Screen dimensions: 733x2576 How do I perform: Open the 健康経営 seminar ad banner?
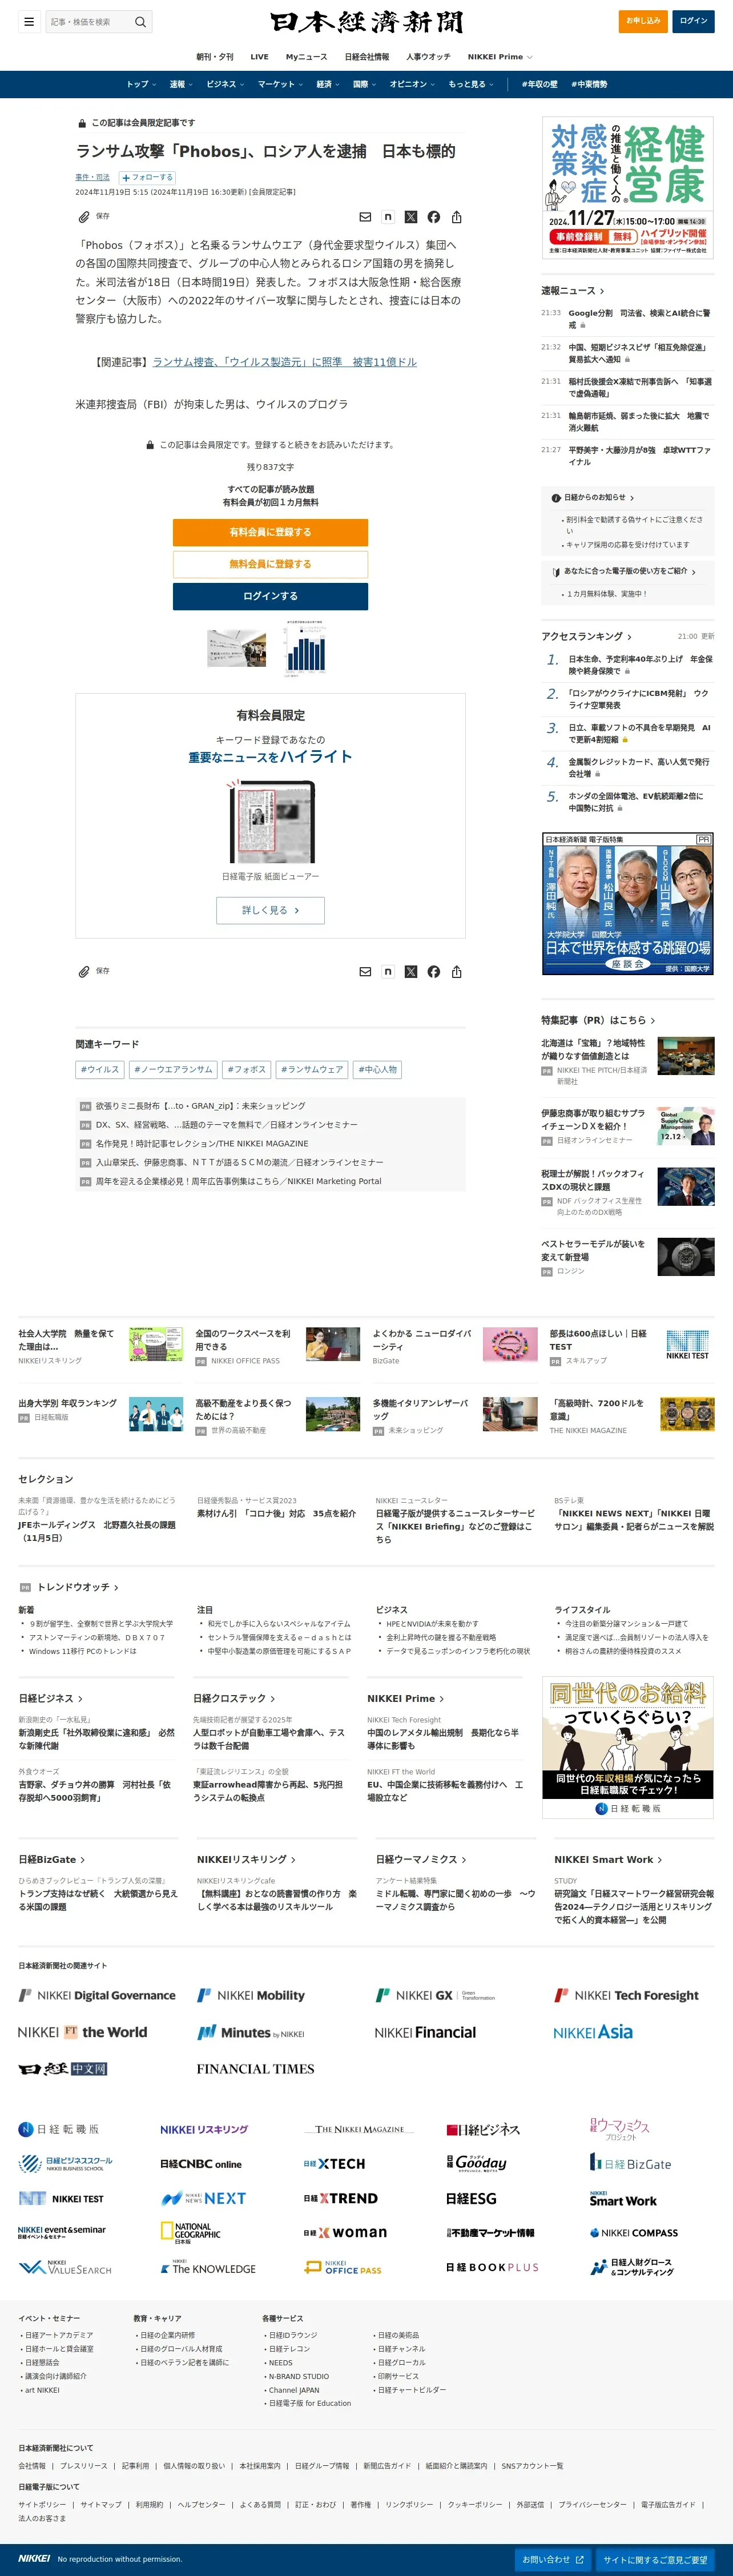[628, 187]
